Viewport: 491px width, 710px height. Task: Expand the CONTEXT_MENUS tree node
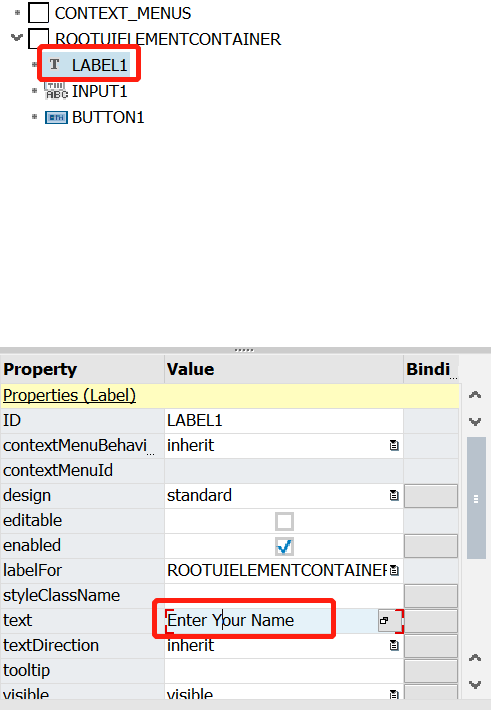17,13
